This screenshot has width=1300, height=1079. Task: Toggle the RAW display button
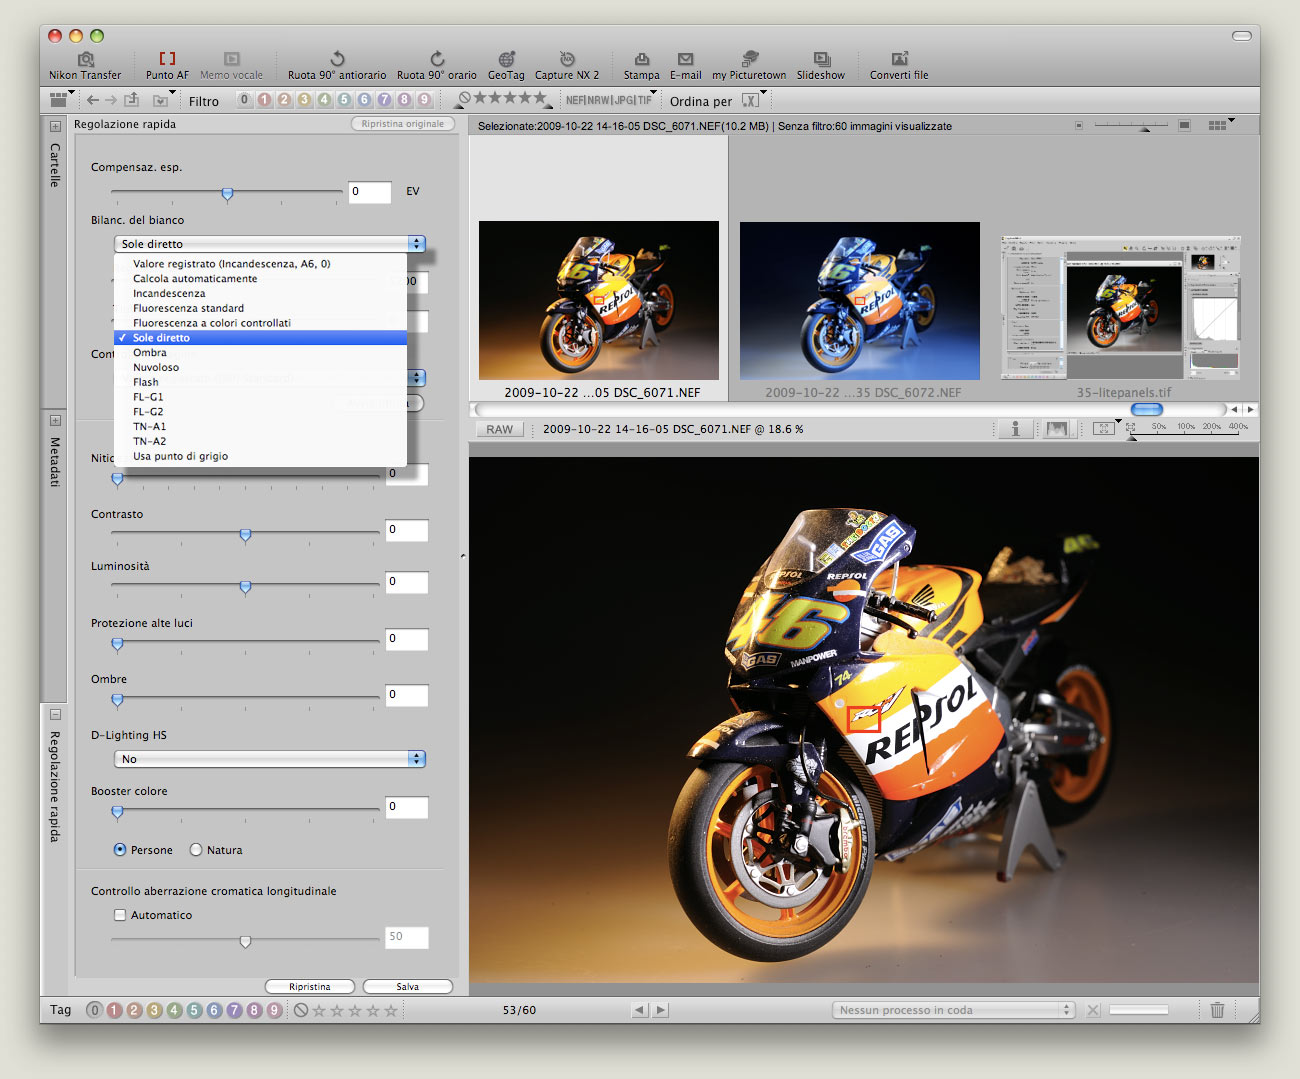coord(500,429)
